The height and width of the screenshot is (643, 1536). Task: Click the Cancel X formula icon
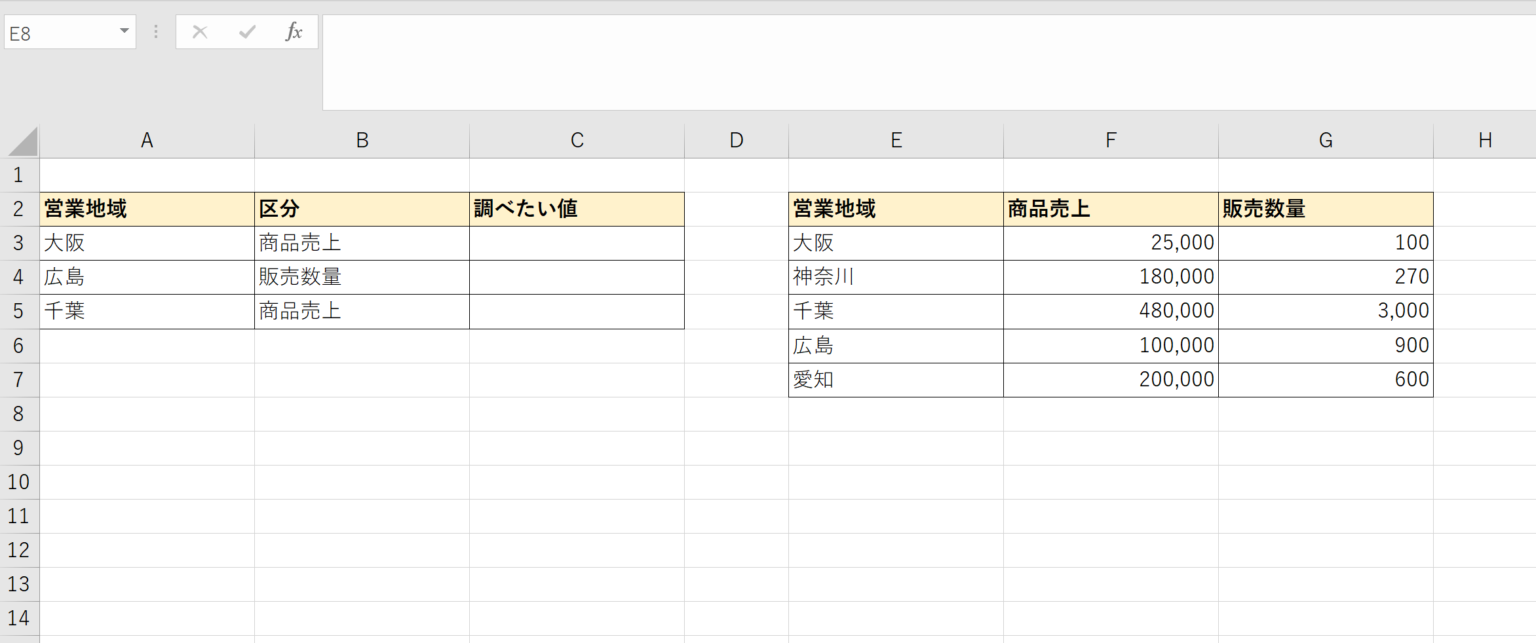click(200, 32)
